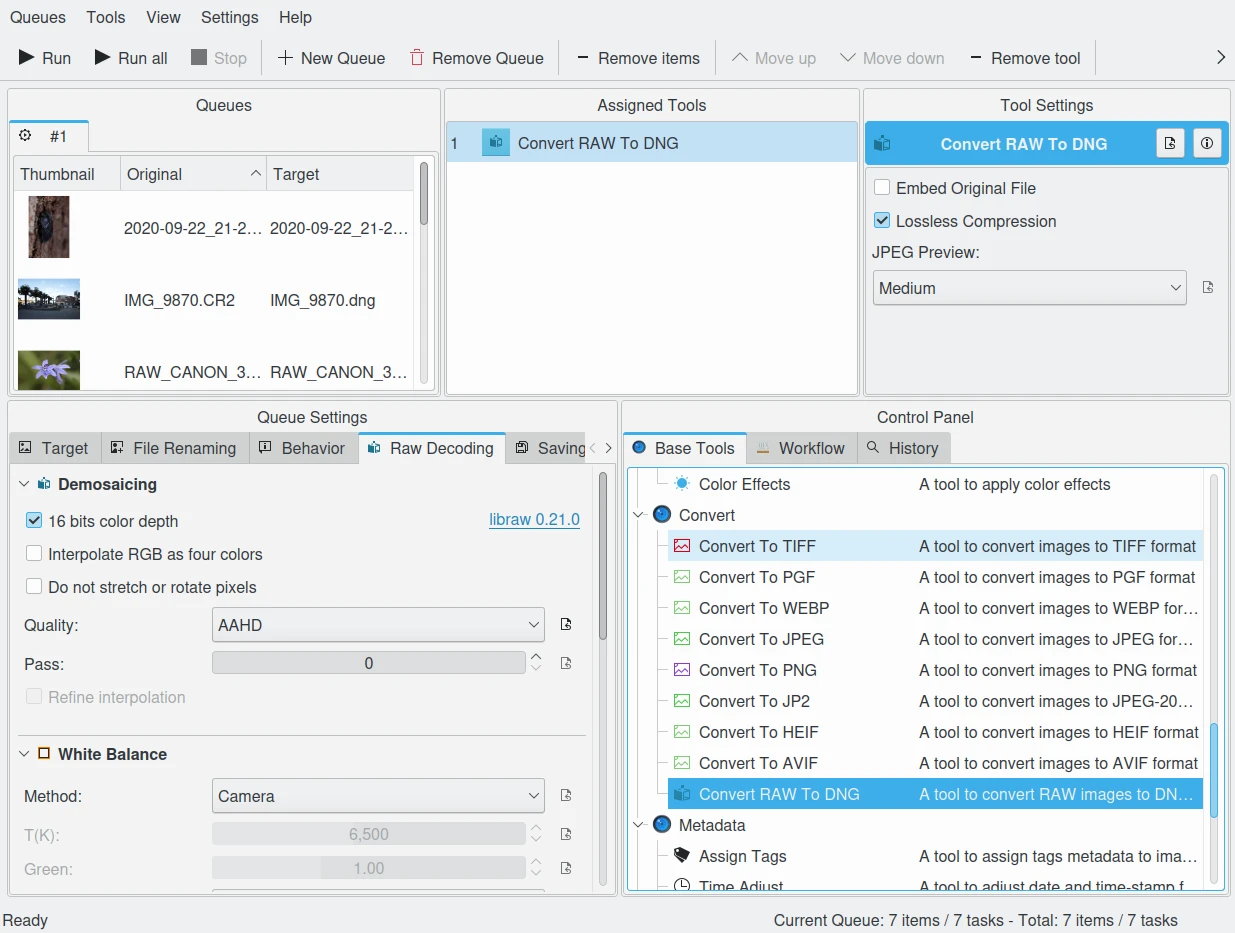Uncheck Lossless Compression option
The image size is (1235, 933).
click(x=882, y=221)
